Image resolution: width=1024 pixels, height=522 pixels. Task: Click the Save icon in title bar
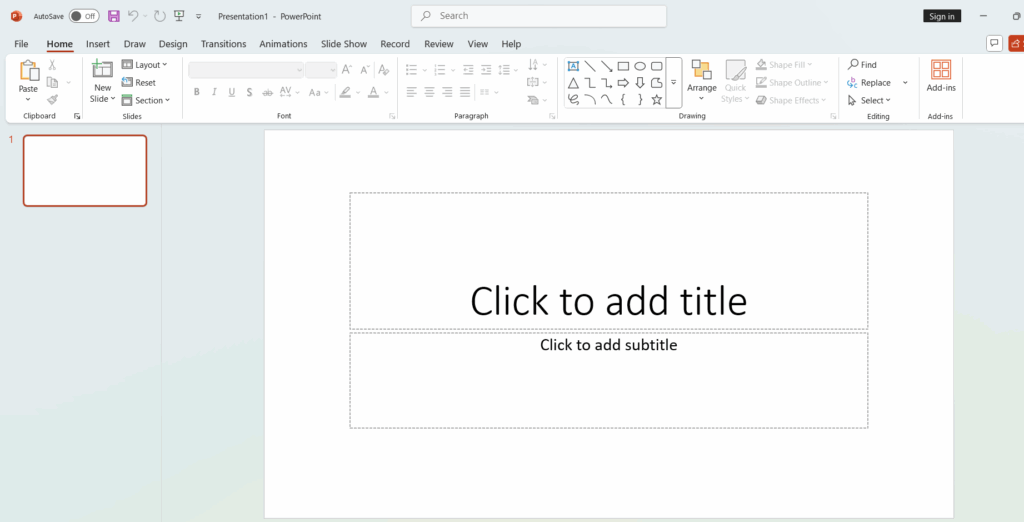pyautogui.click(x=113, y=16)
